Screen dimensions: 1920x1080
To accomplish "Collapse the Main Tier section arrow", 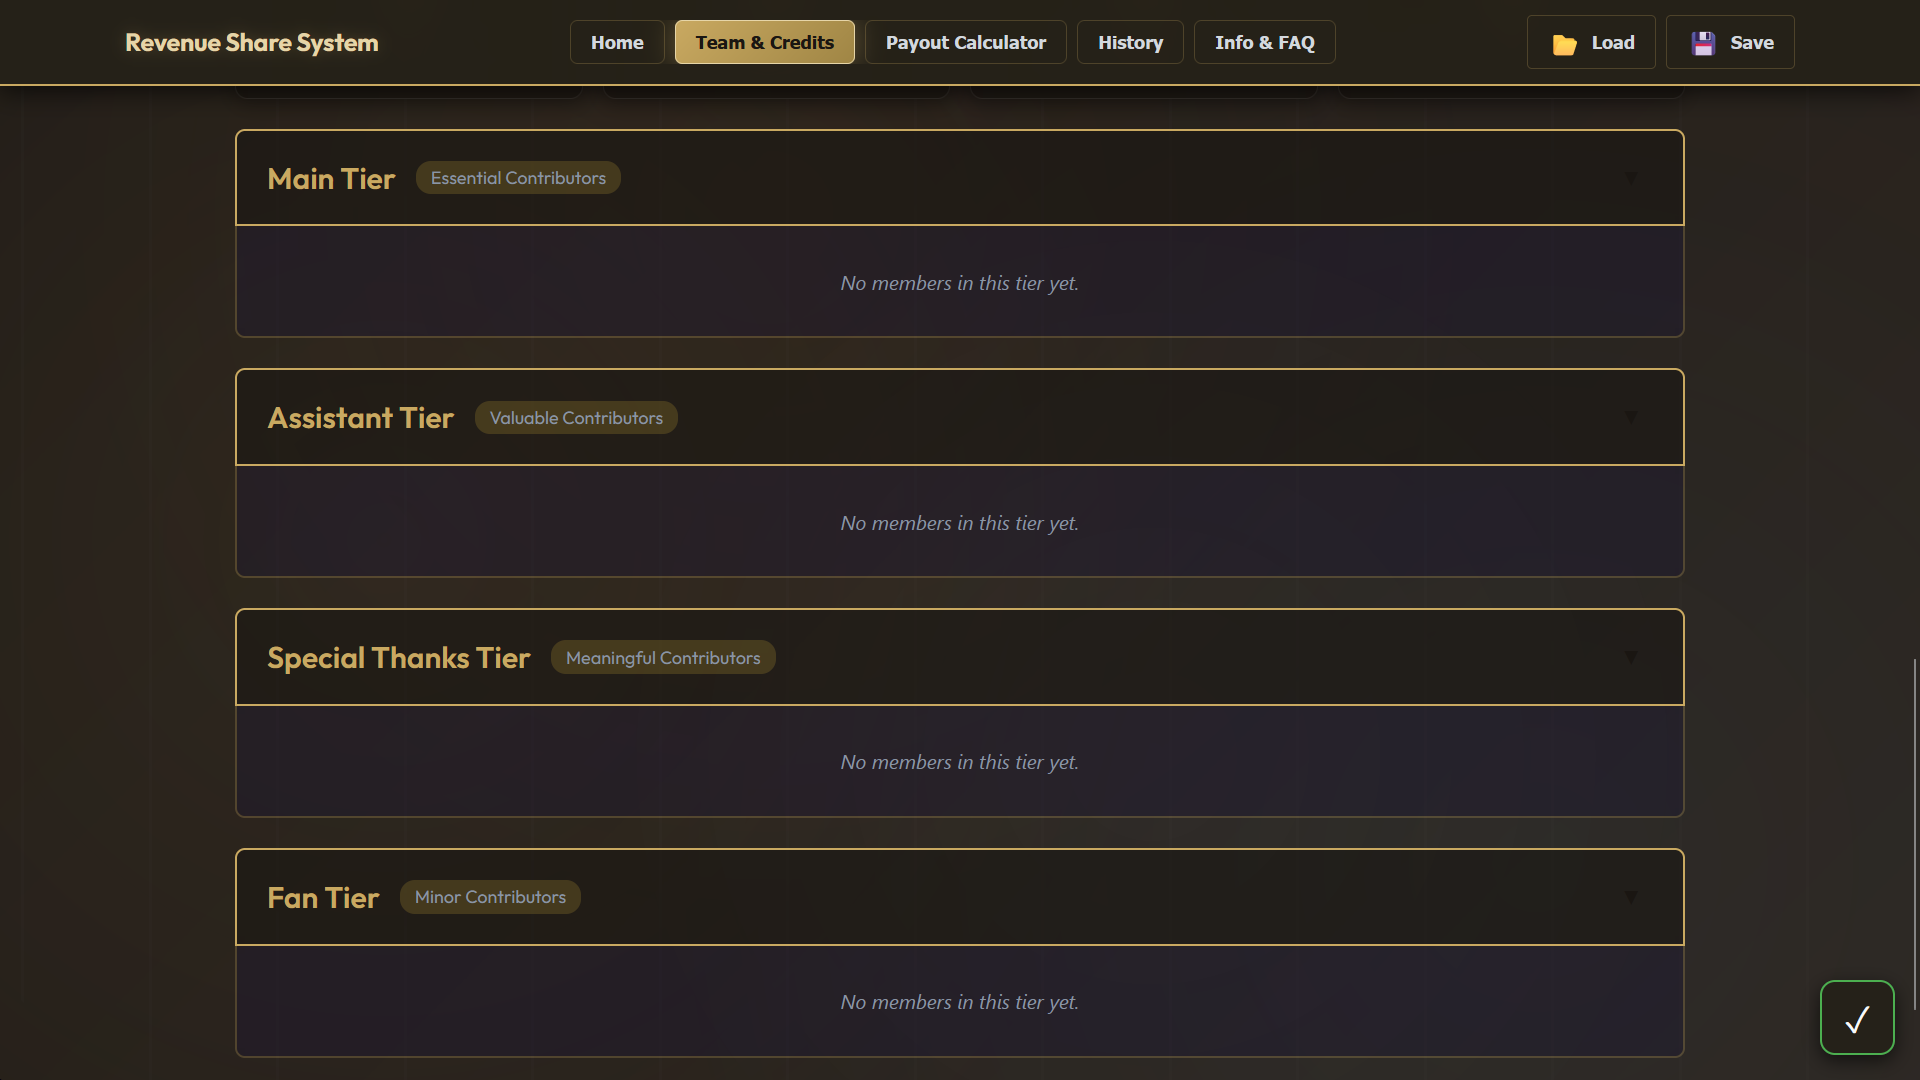I will click(1631, 178).
